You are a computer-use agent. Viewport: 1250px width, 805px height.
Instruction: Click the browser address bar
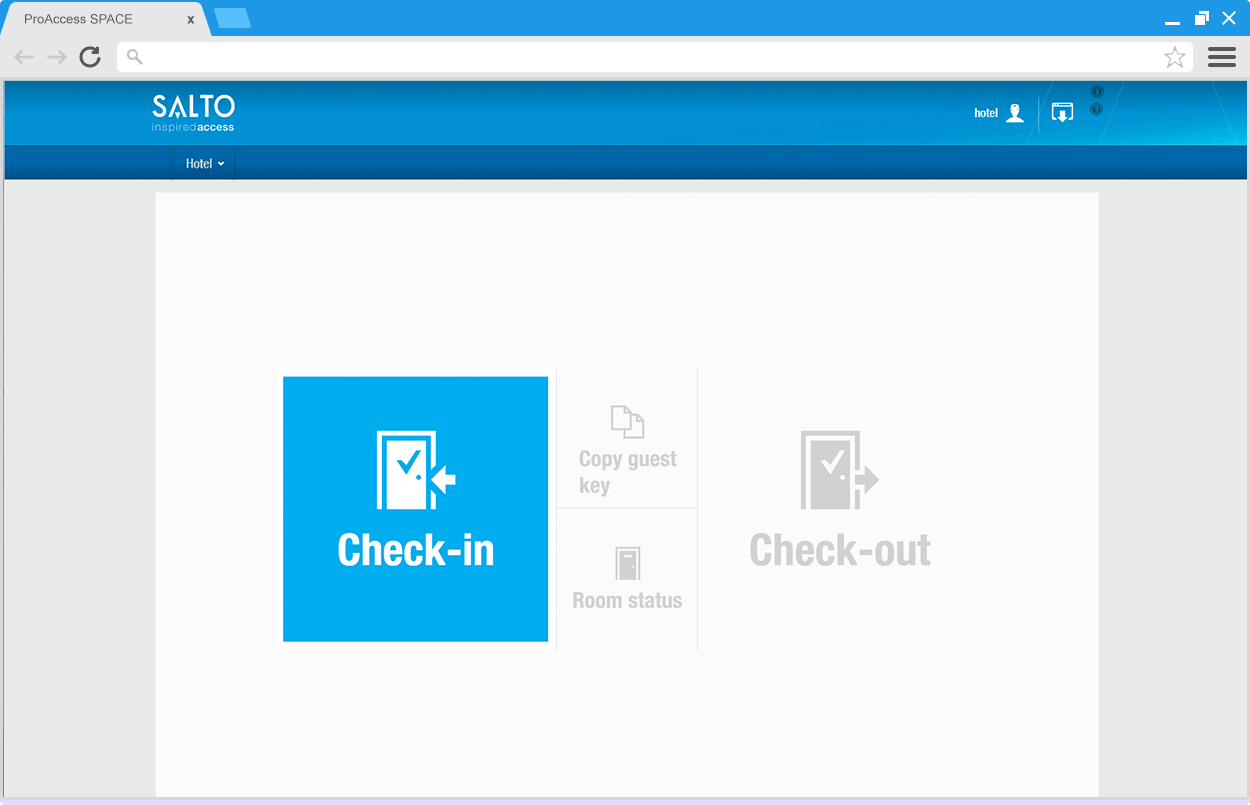(x=640, y=57)
